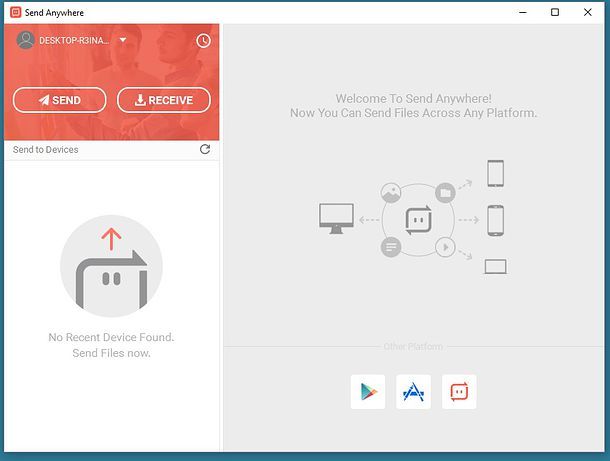Maximize the Send Anywhere window
The width and height of the screenshot is (610, 461).
click(555, 12)
